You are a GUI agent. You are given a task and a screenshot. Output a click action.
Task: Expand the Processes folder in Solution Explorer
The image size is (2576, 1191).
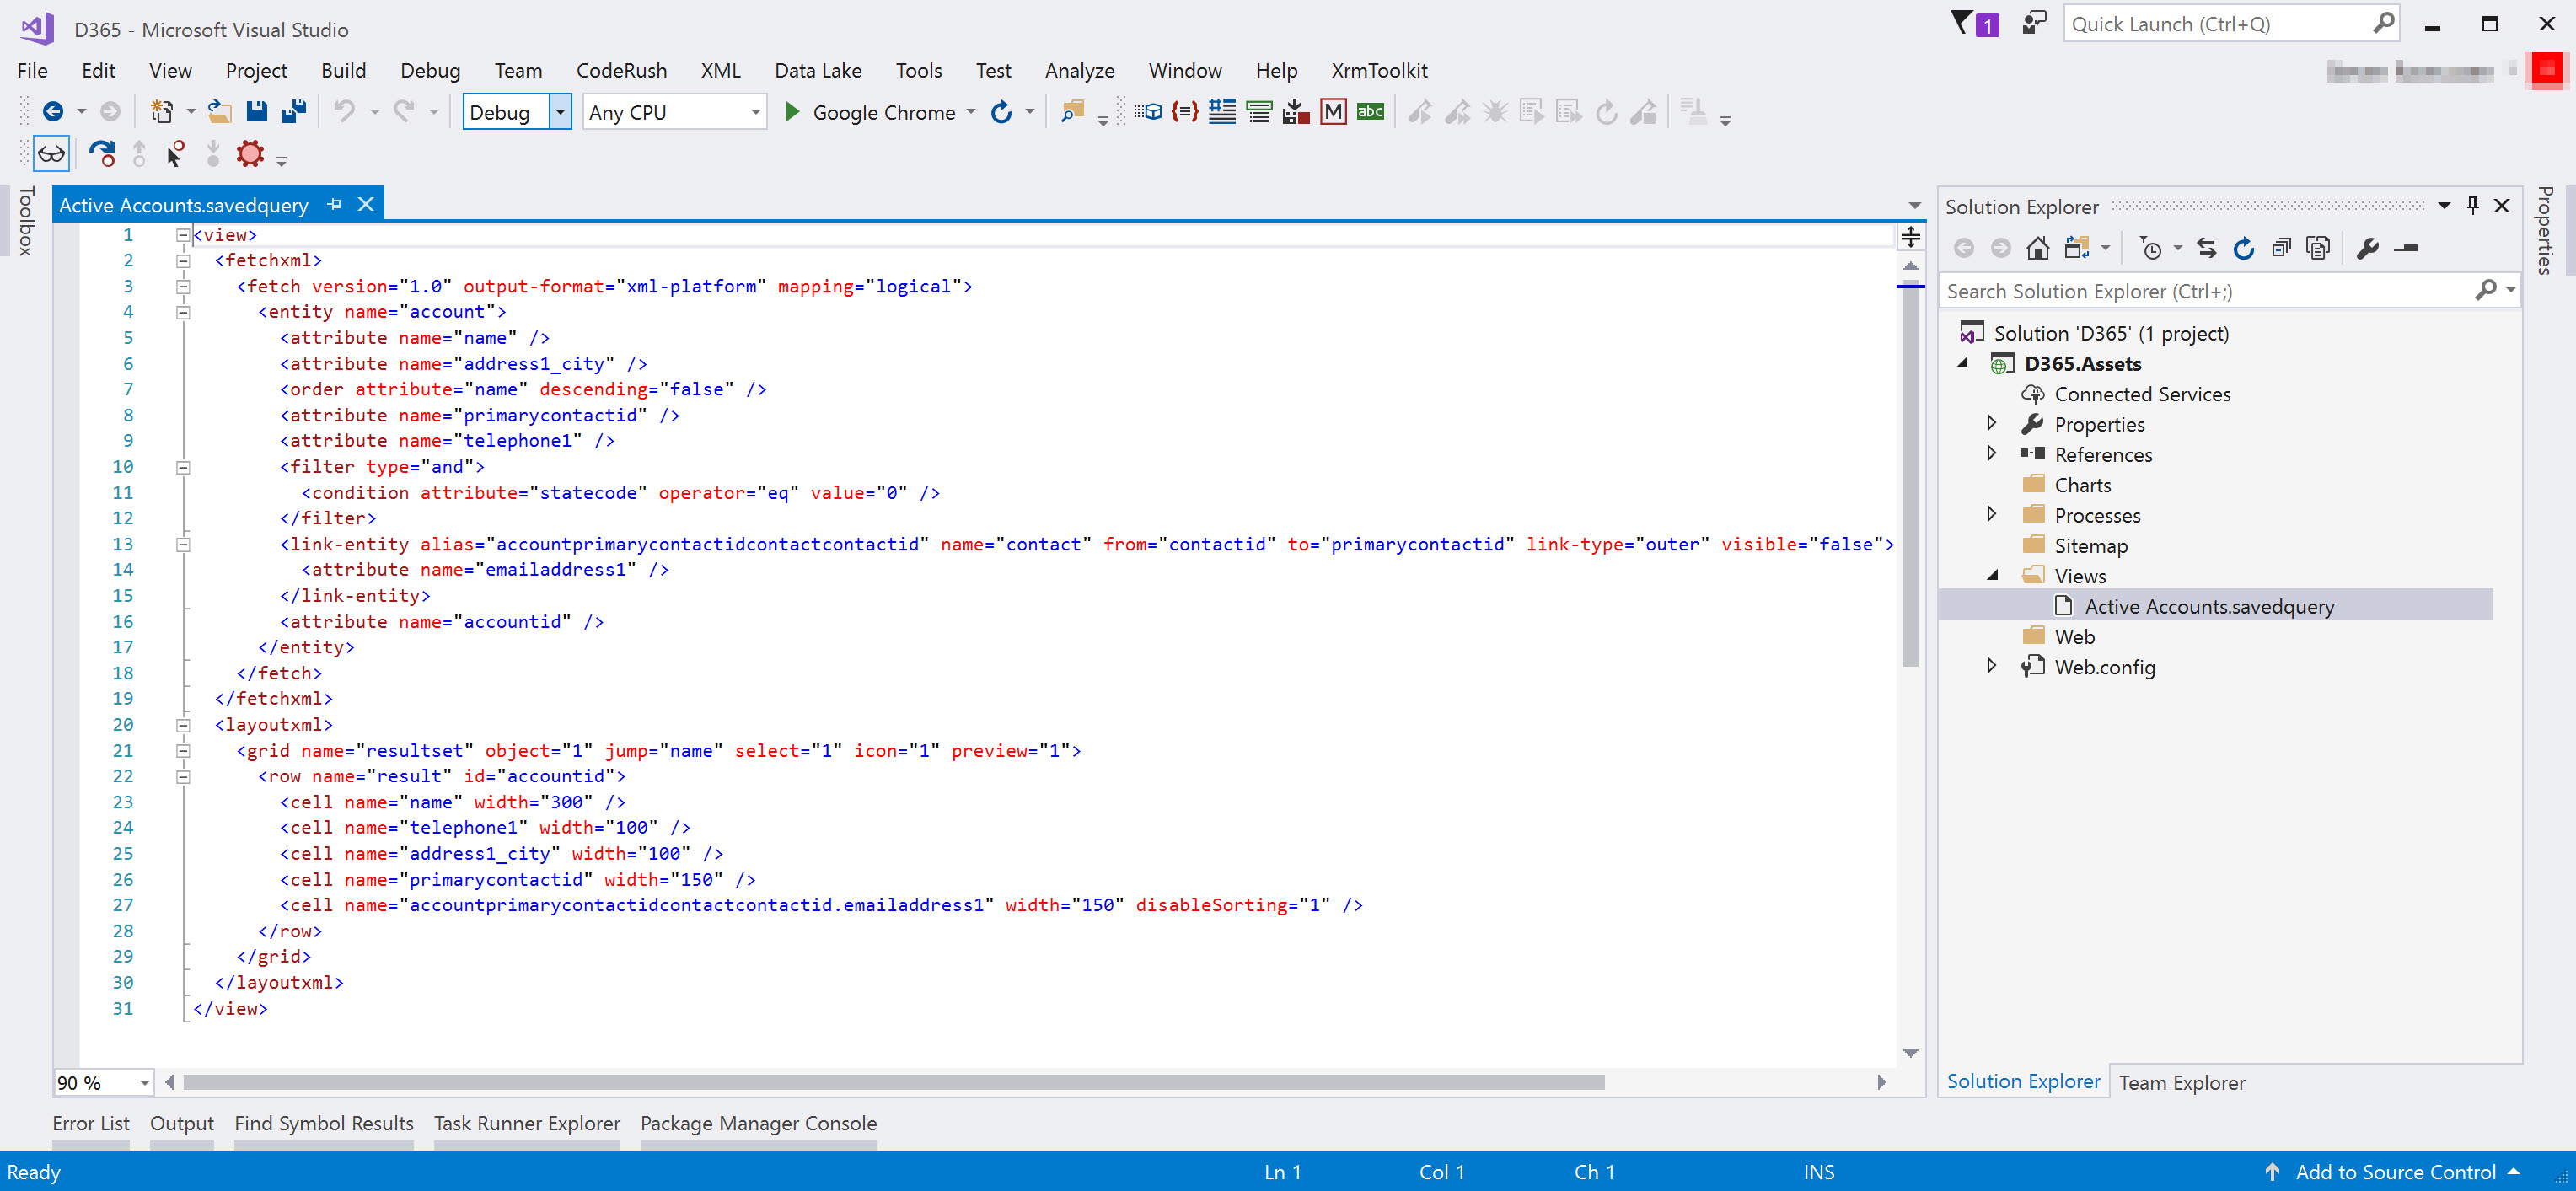point(1991,514)
